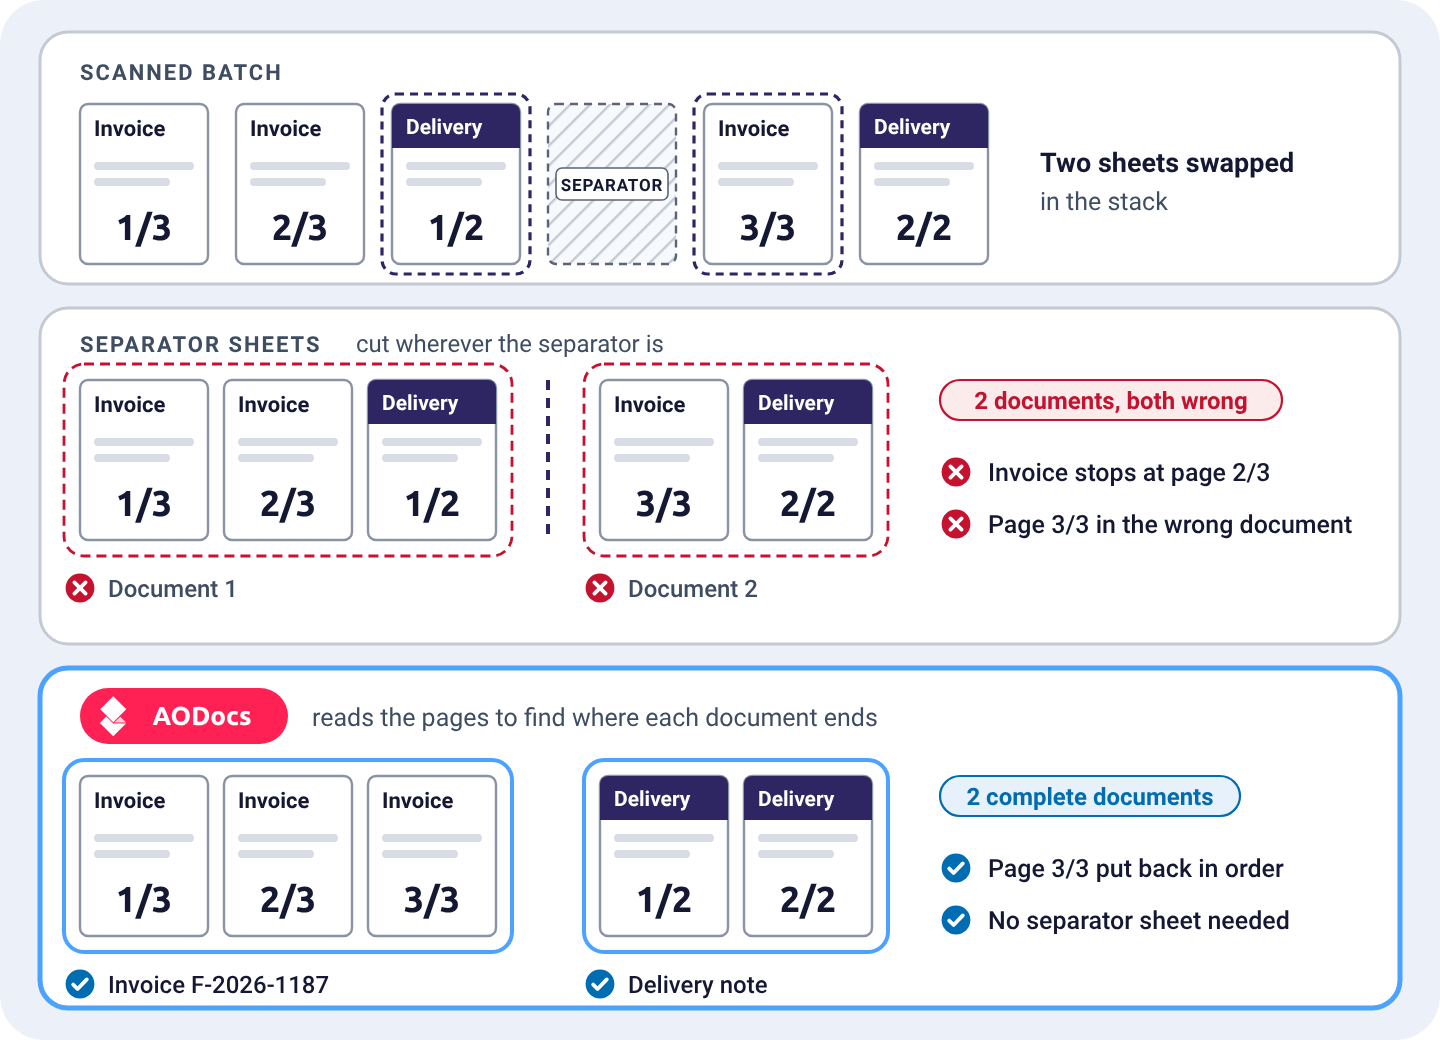Click the dashed vertical cut line between documents
This screenshot has height=1040, width=1440.
(x=548, y=457)
